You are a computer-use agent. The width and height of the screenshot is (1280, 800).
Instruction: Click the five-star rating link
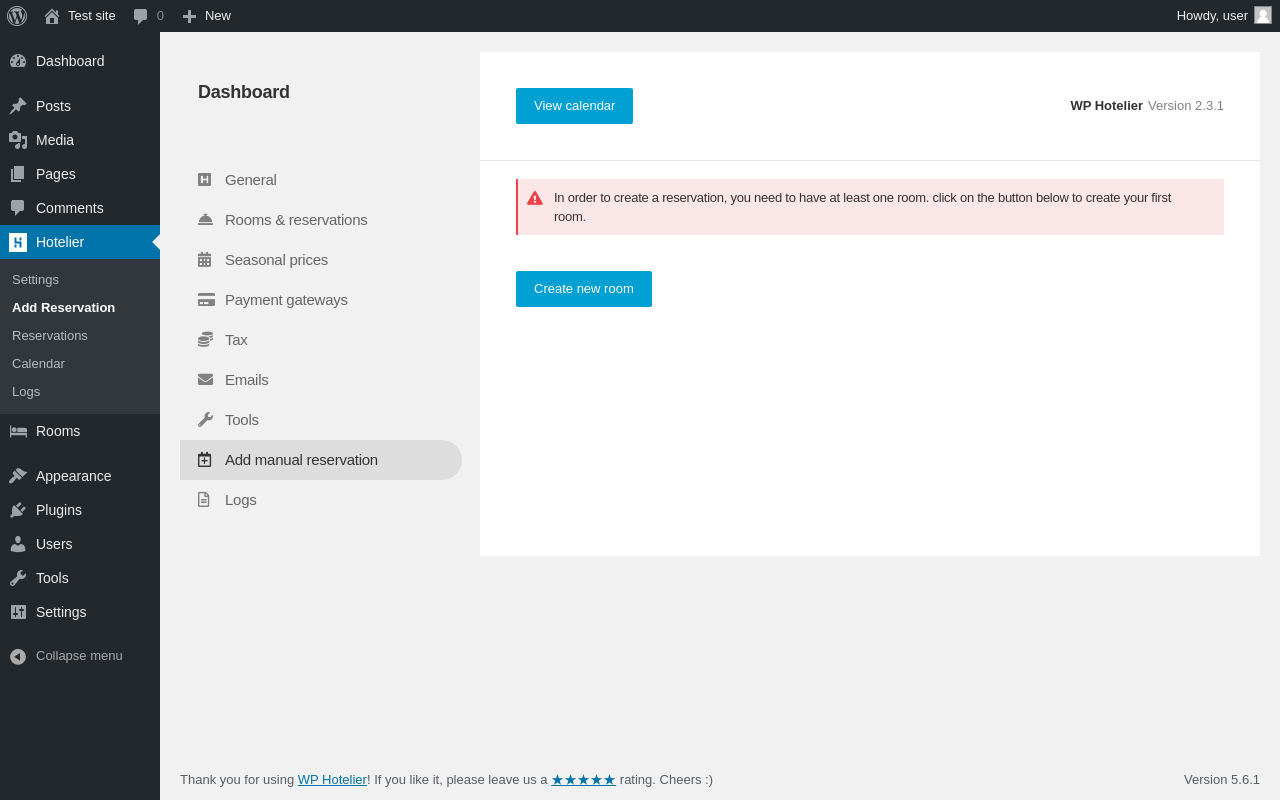(583, 780)
